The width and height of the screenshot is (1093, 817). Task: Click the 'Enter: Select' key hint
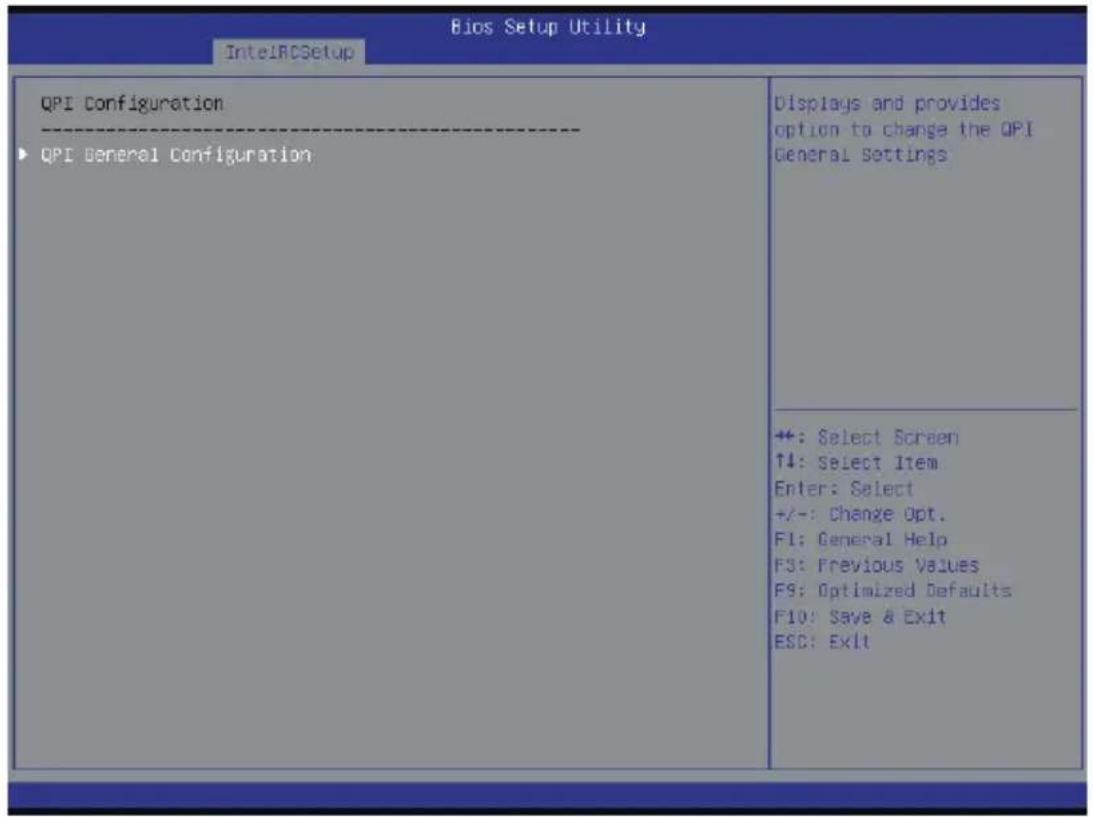coord(843,488)
